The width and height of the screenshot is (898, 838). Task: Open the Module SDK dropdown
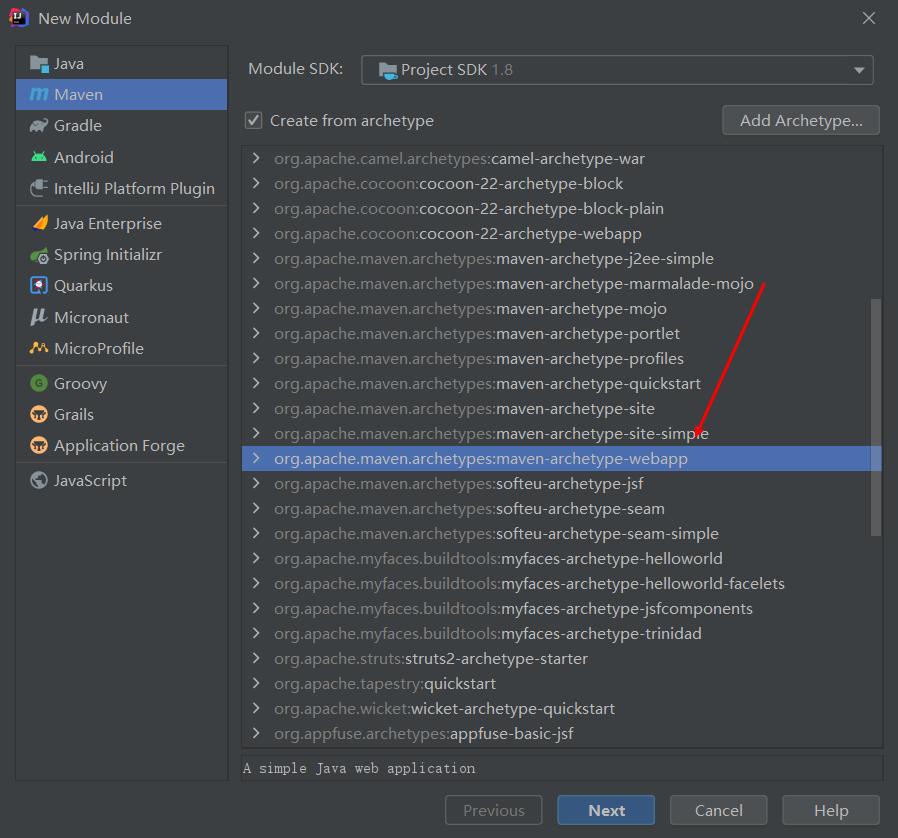point(617,70)
